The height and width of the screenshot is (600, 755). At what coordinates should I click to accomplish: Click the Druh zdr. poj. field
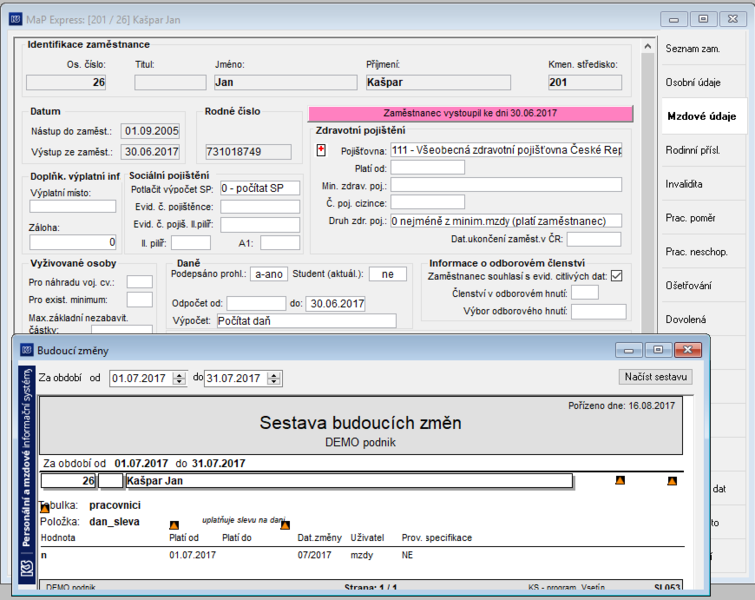pyautogui.click(x=506, y=221)
